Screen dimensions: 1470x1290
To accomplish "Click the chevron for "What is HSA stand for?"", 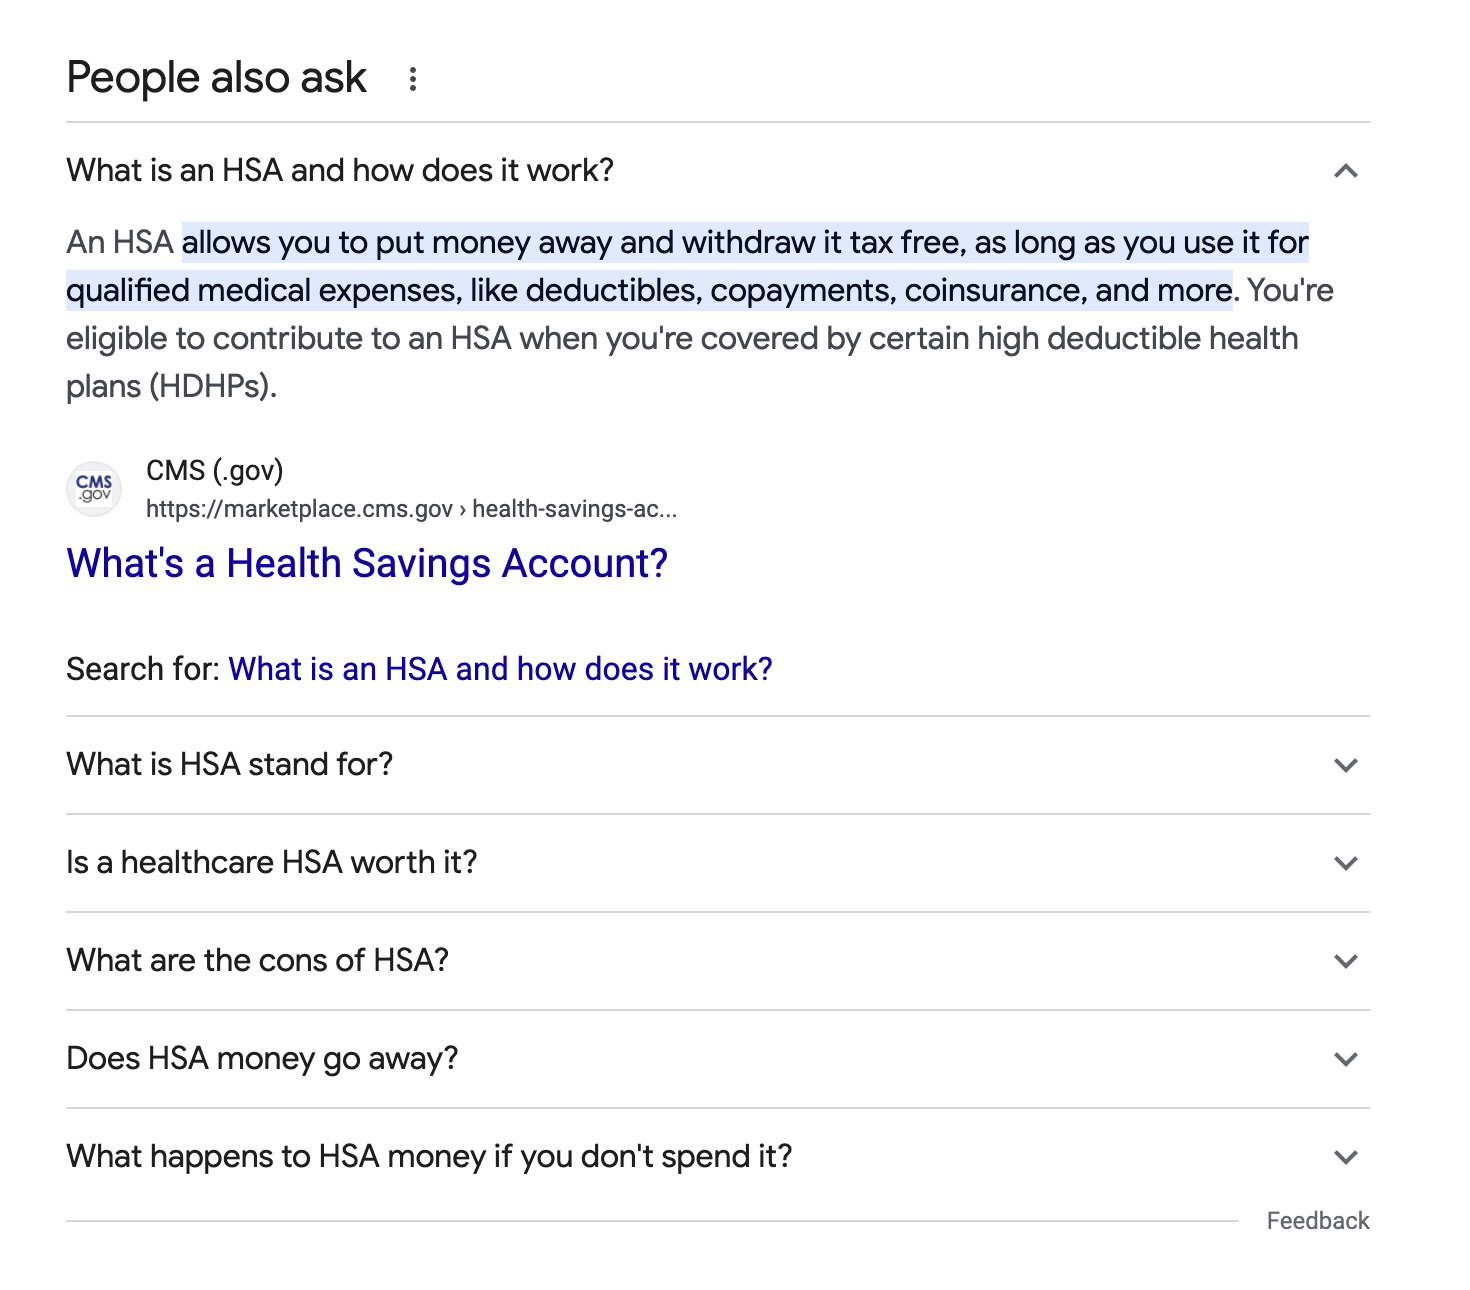I will (x=1346, y=765).
